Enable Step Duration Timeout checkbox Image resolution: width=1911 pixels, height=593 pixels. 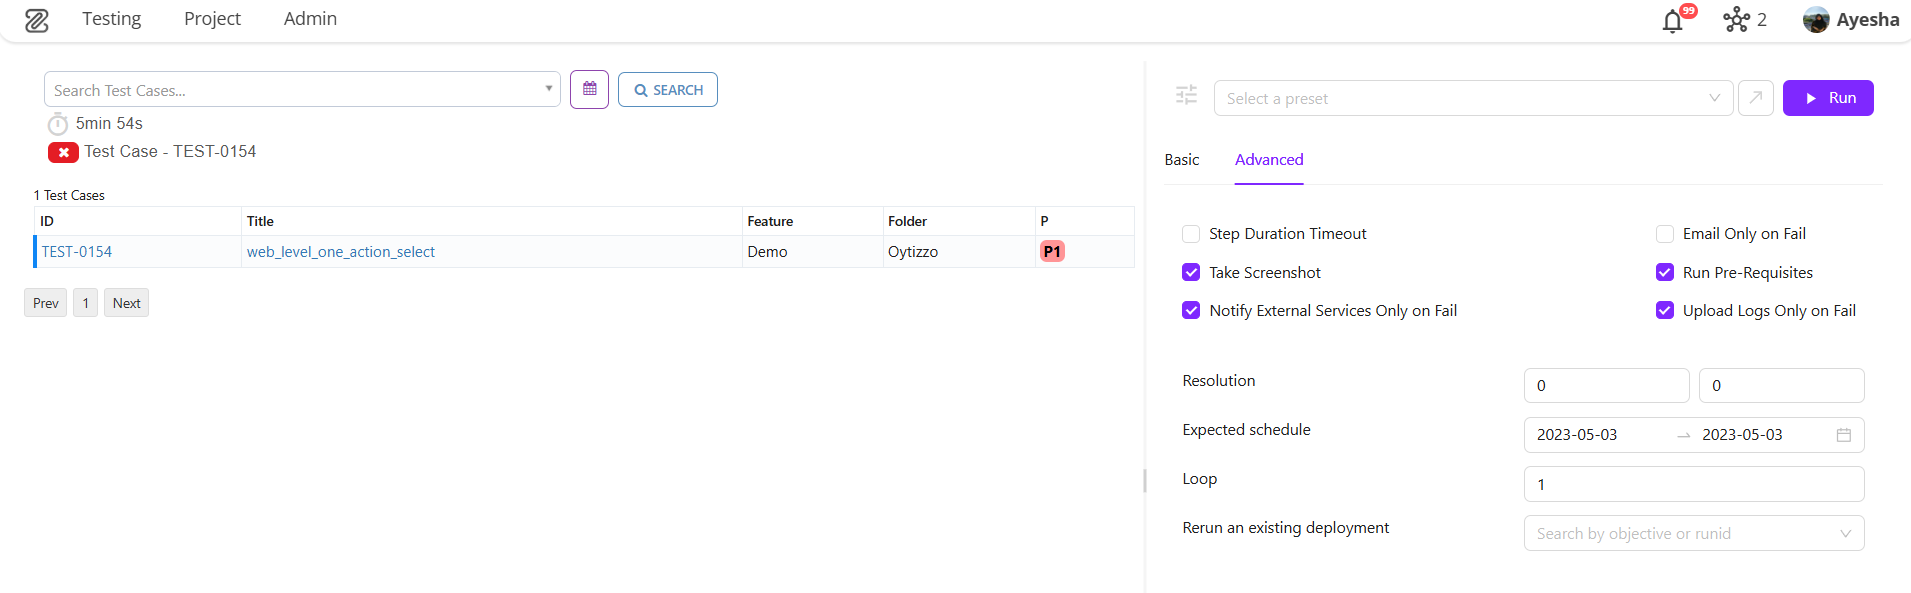[x=1191, y=234]
